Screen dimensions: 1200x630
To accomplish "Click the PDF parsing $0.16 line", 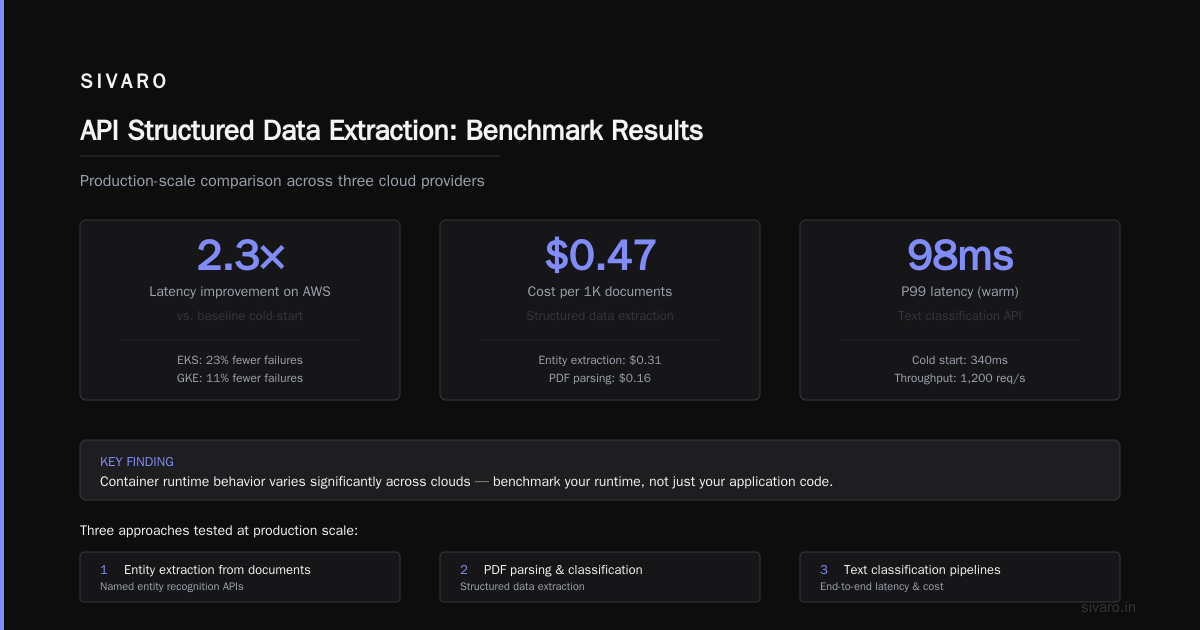I will [x=600, y=378].
